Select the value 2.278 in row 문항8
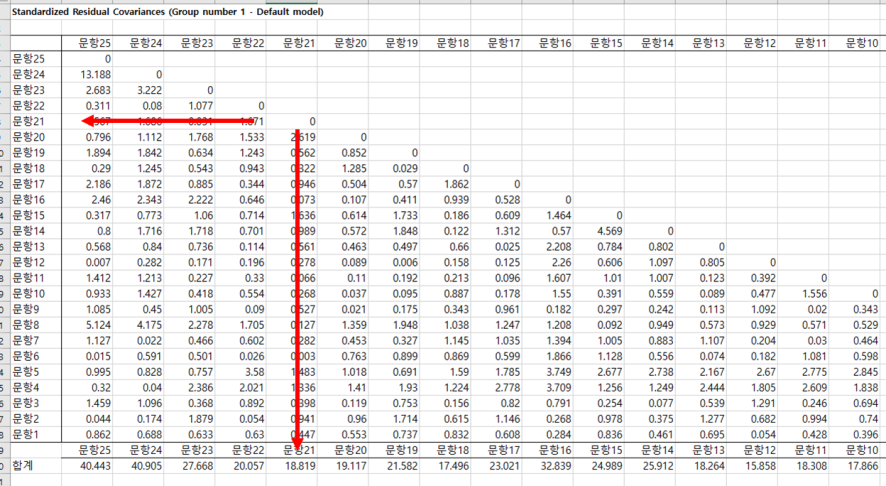The height and width of the screenshot is (486, 886). click(x=201, y=325)
